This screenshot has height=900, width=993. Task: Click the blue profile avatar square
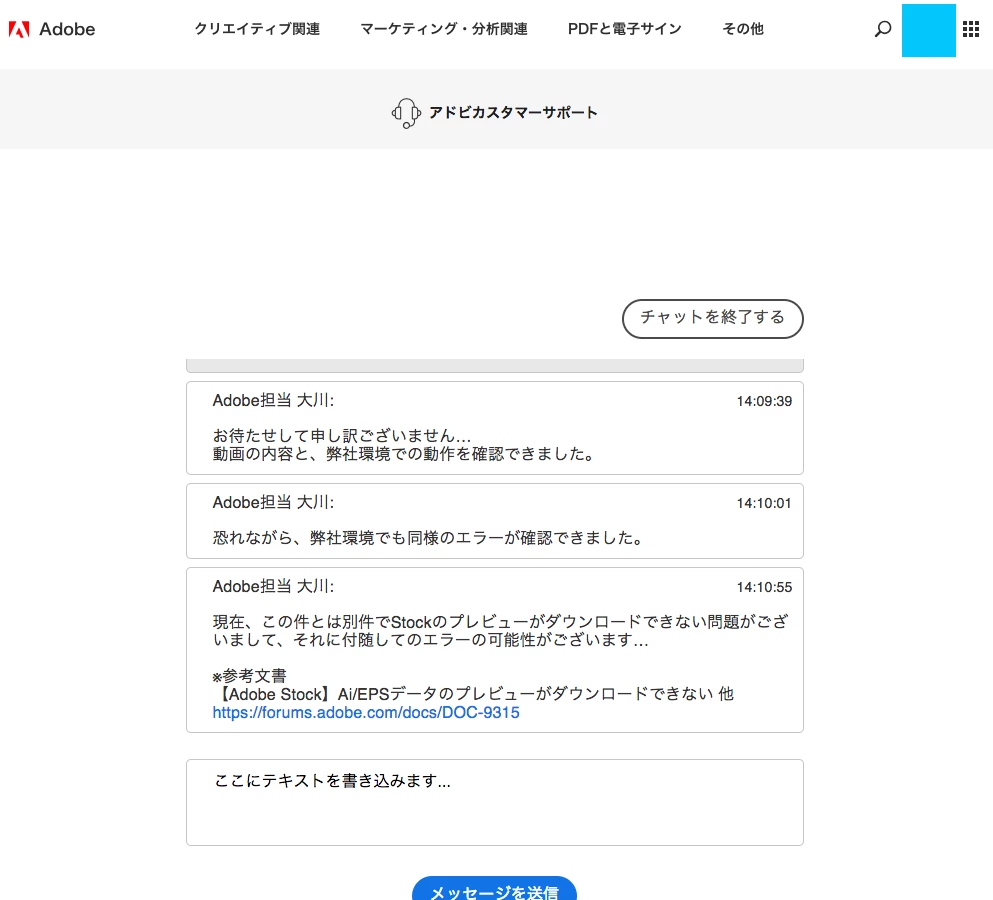point(928,30)
